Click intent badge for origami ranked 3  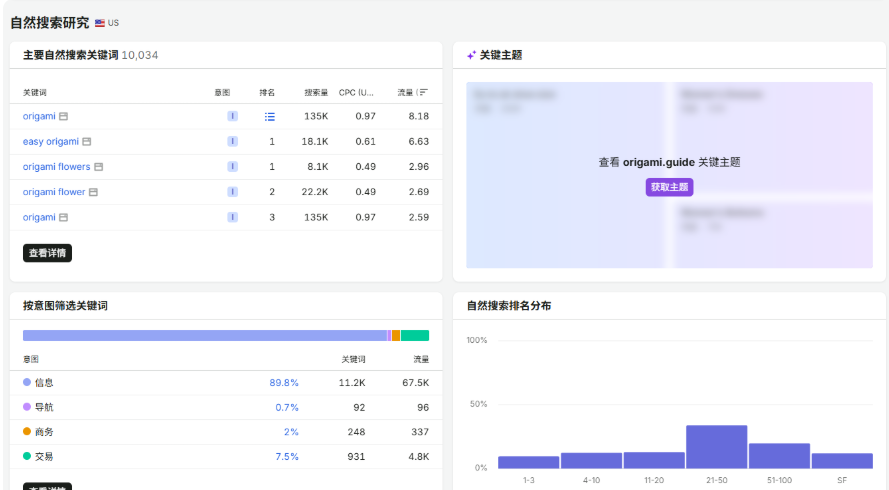tap(232, 217)
